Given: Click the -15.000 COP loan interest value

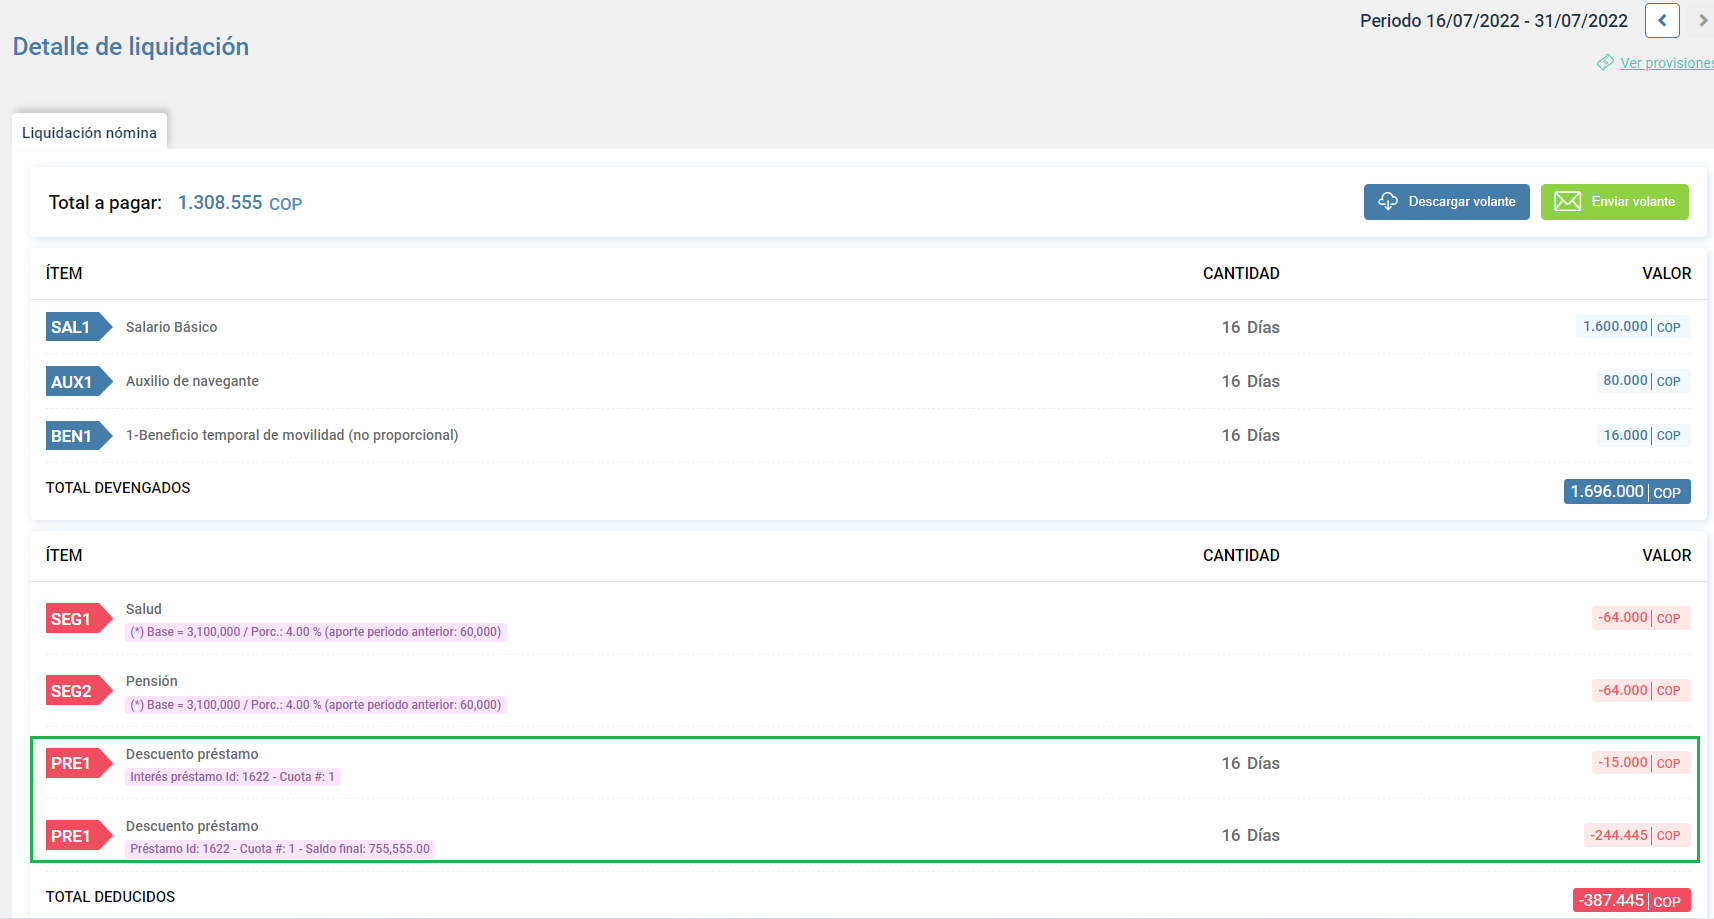Looking at the screenshot, I should tap(1641, 763).
